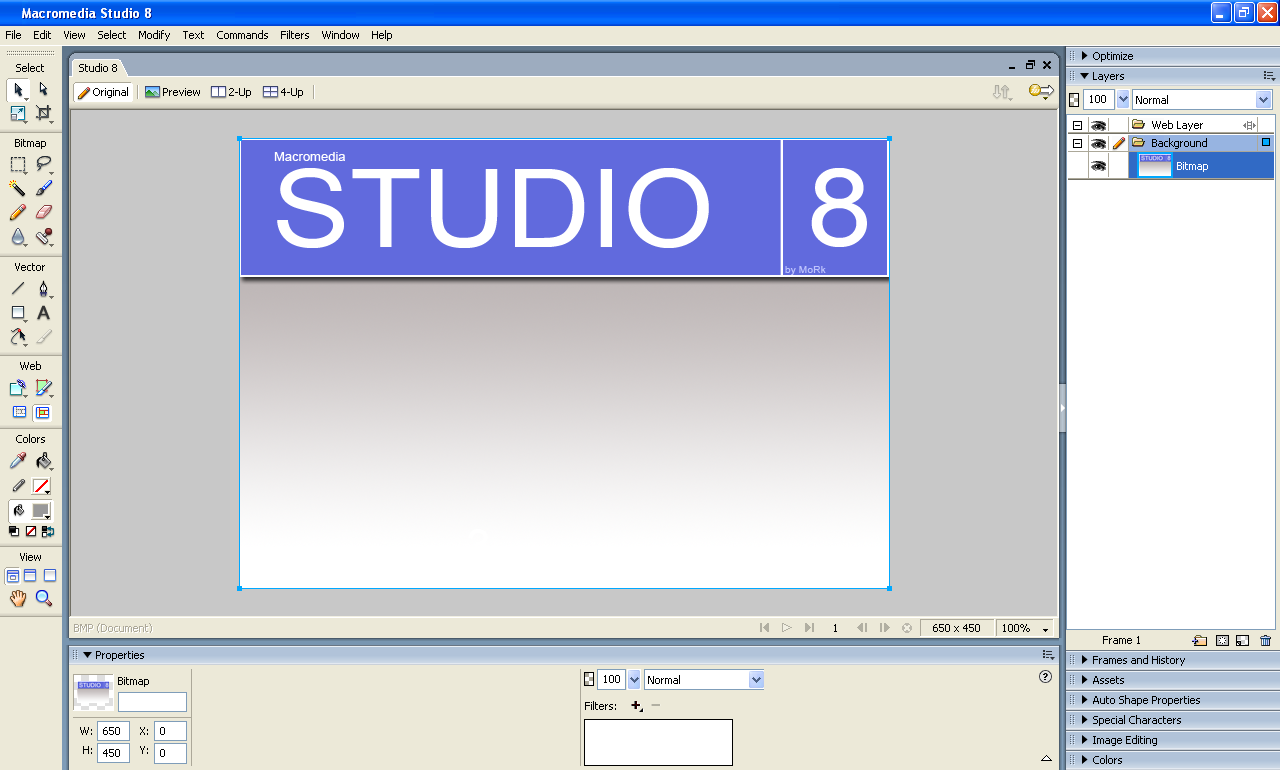Open the 100% zoom level dropdown

(1027, 628)
